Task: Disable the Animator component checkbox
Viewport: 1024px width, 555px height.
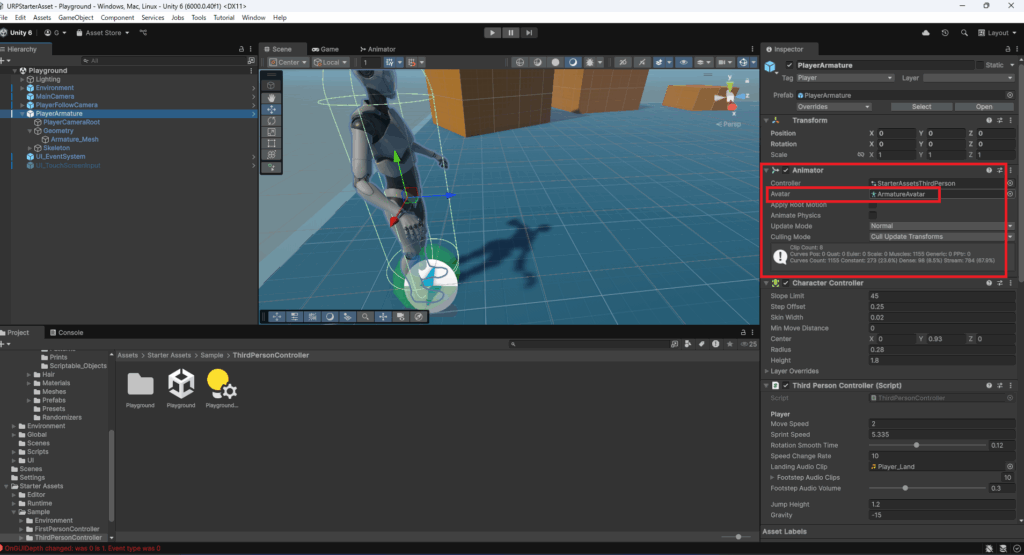Action: (786, 170)
